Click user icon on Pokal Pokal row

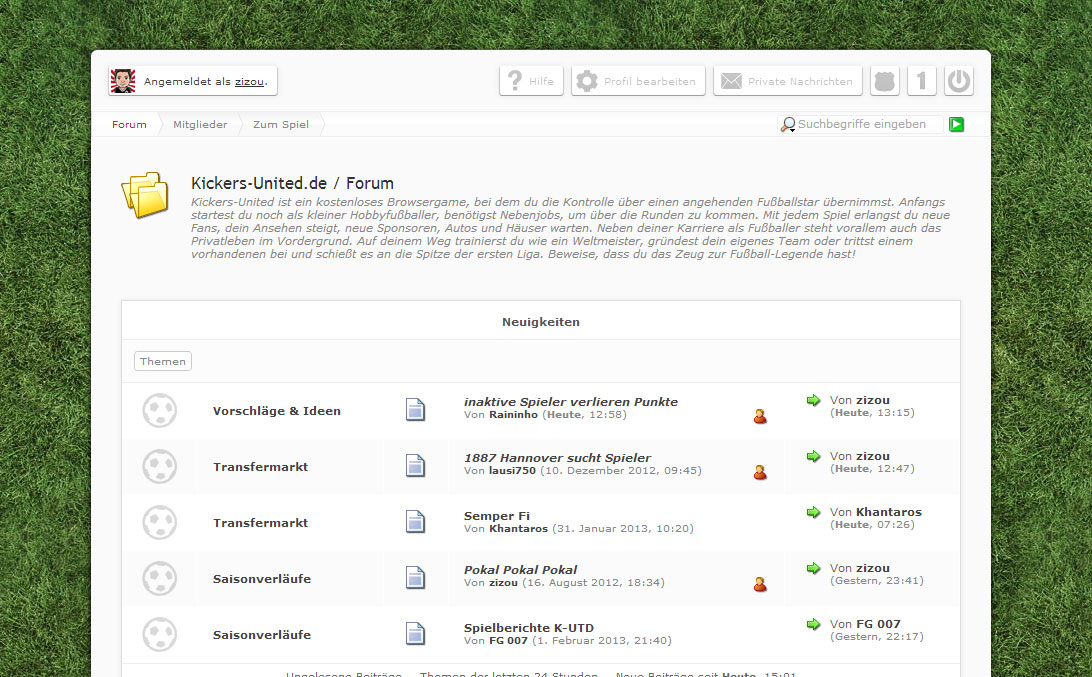760,584
